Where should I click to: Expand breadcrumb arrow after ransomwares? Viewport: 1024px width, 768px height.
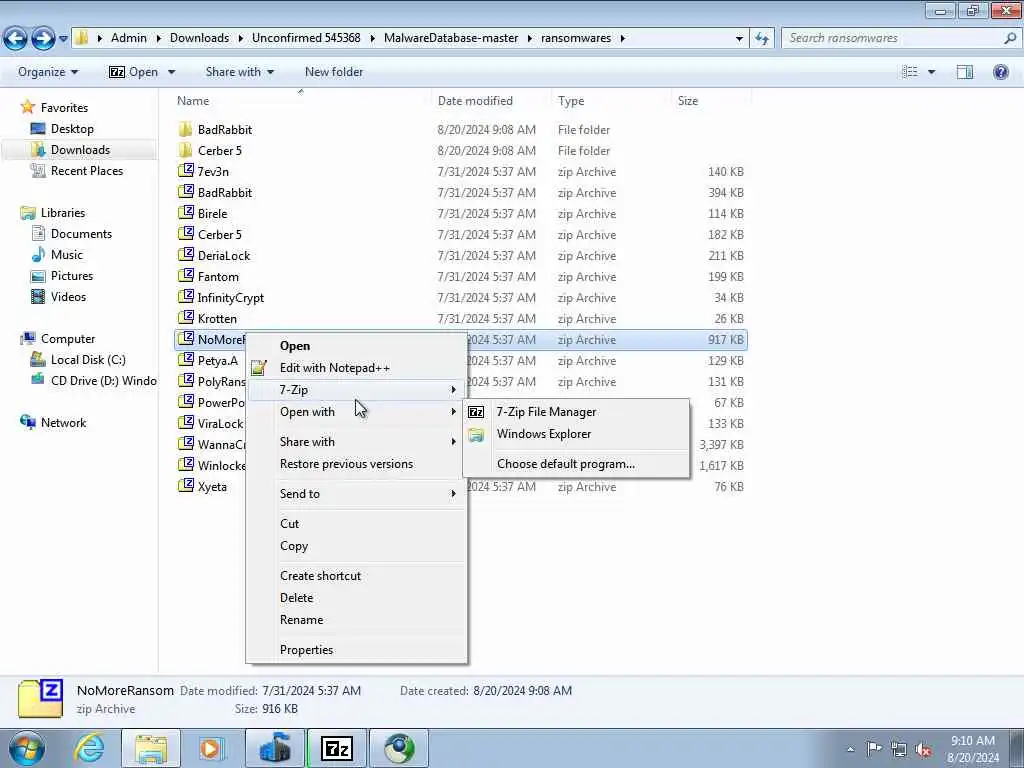click(x=622, y=38)
